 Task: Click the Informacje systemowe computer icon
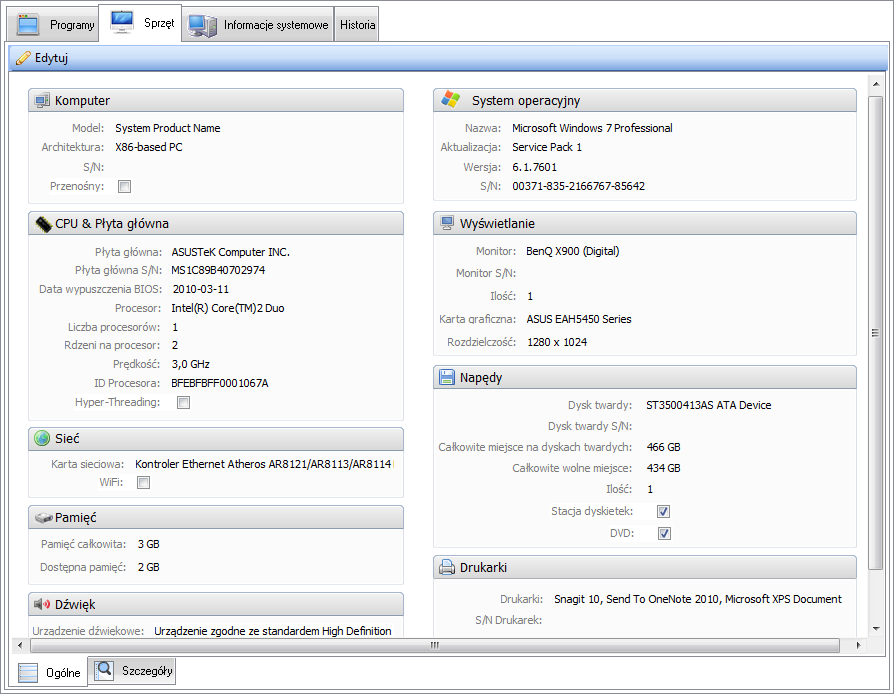[203, 25]
